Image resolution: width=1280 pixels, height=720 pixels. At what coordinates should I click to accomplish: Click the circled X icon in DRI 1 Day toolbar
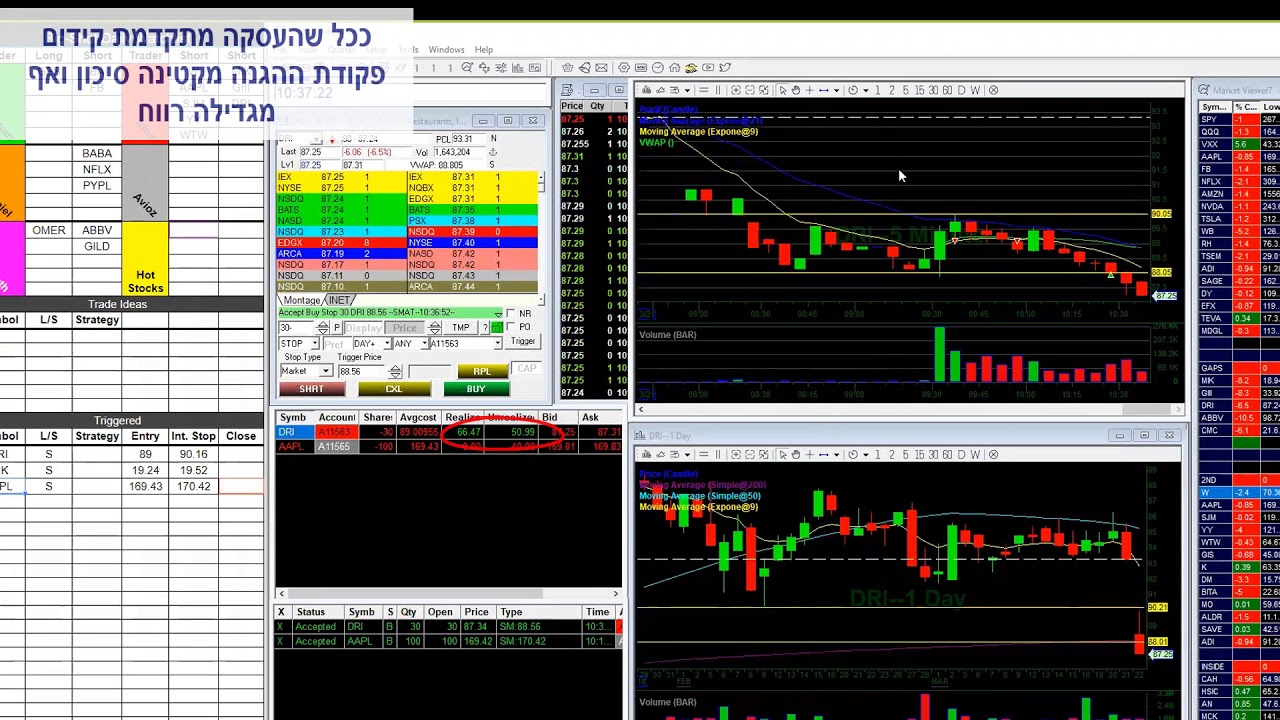pyautogui.click(x=993, y=454)
